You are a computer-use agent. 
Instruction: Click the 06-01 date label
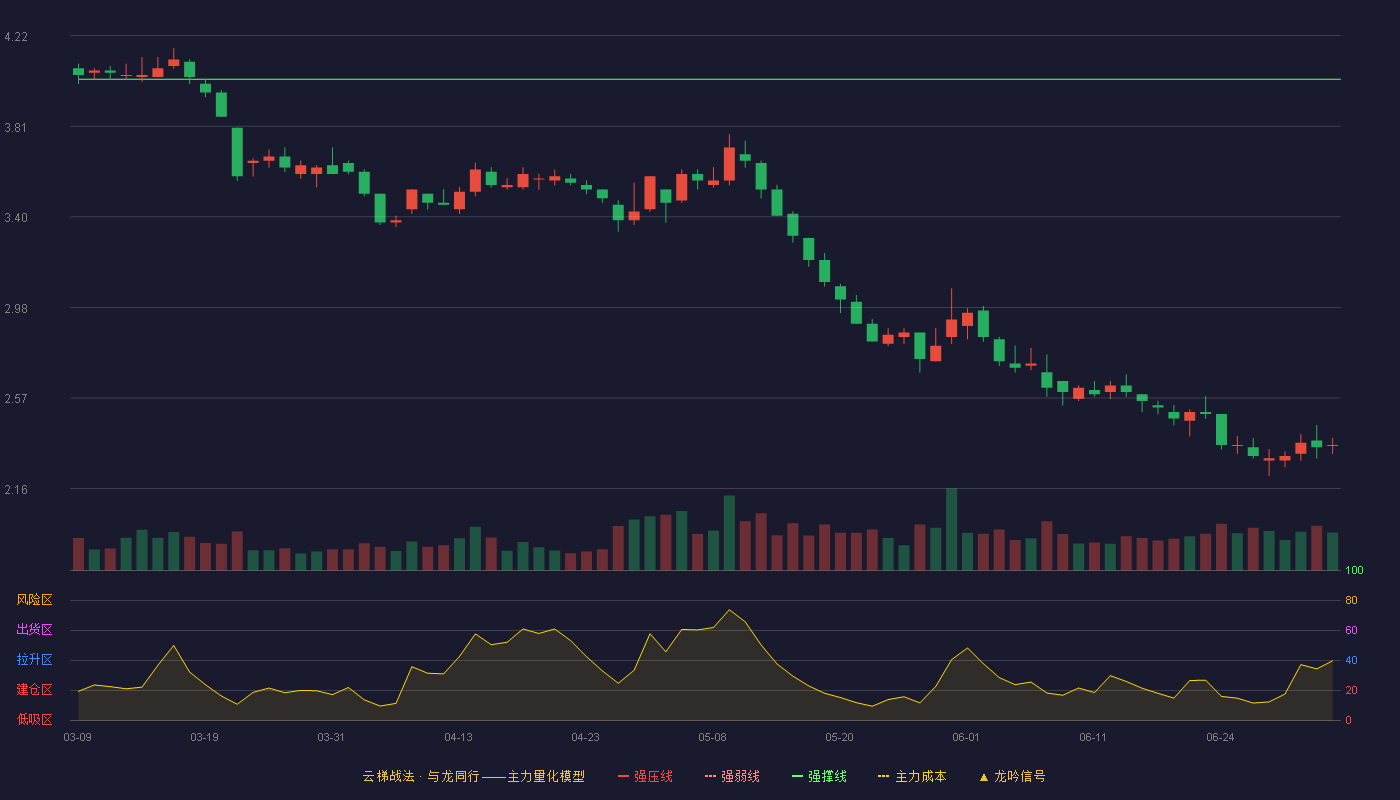pos(966,737)
